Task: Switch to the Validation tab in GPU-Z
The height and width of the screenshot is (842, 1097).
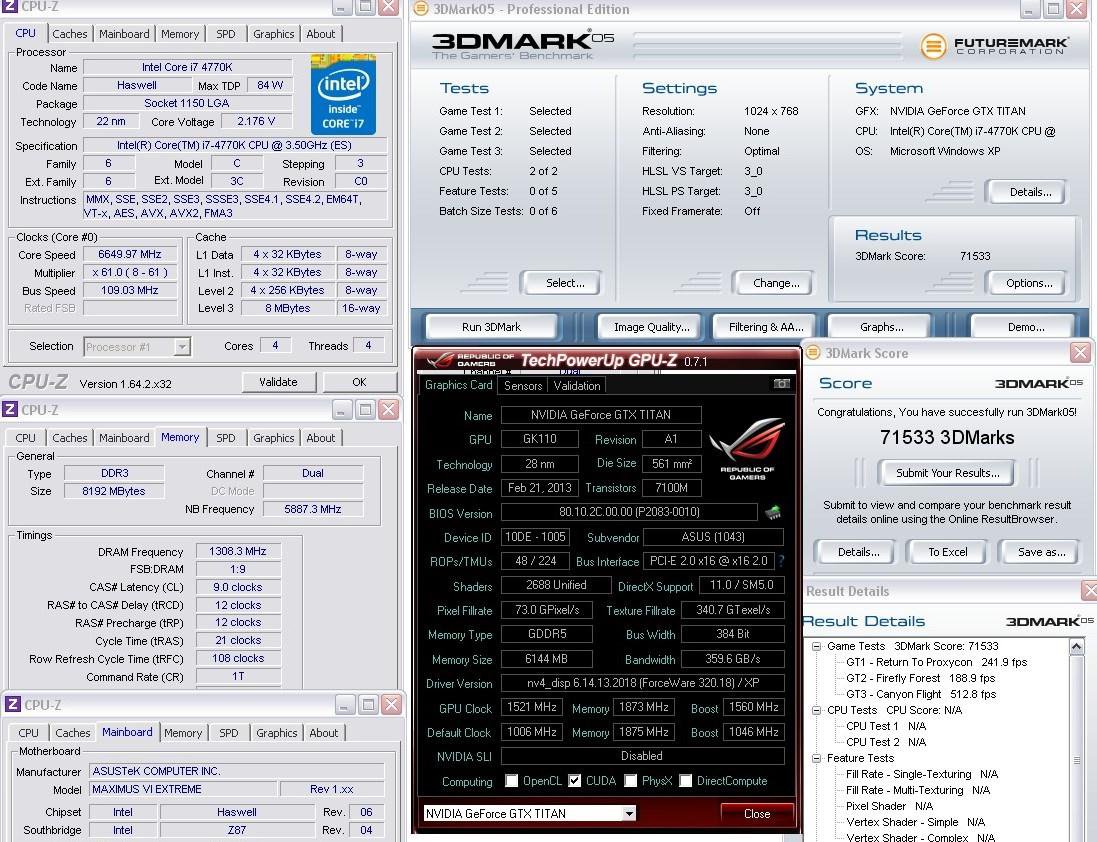Action: 576,385
